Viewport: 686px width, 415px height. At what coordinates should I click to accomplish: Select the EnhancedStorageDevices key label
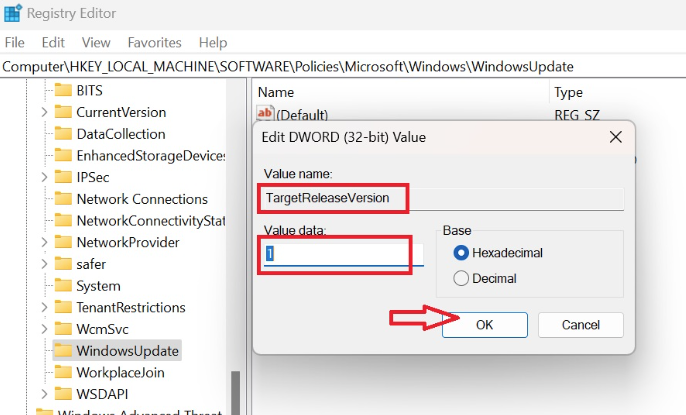(x=151, y=155)
